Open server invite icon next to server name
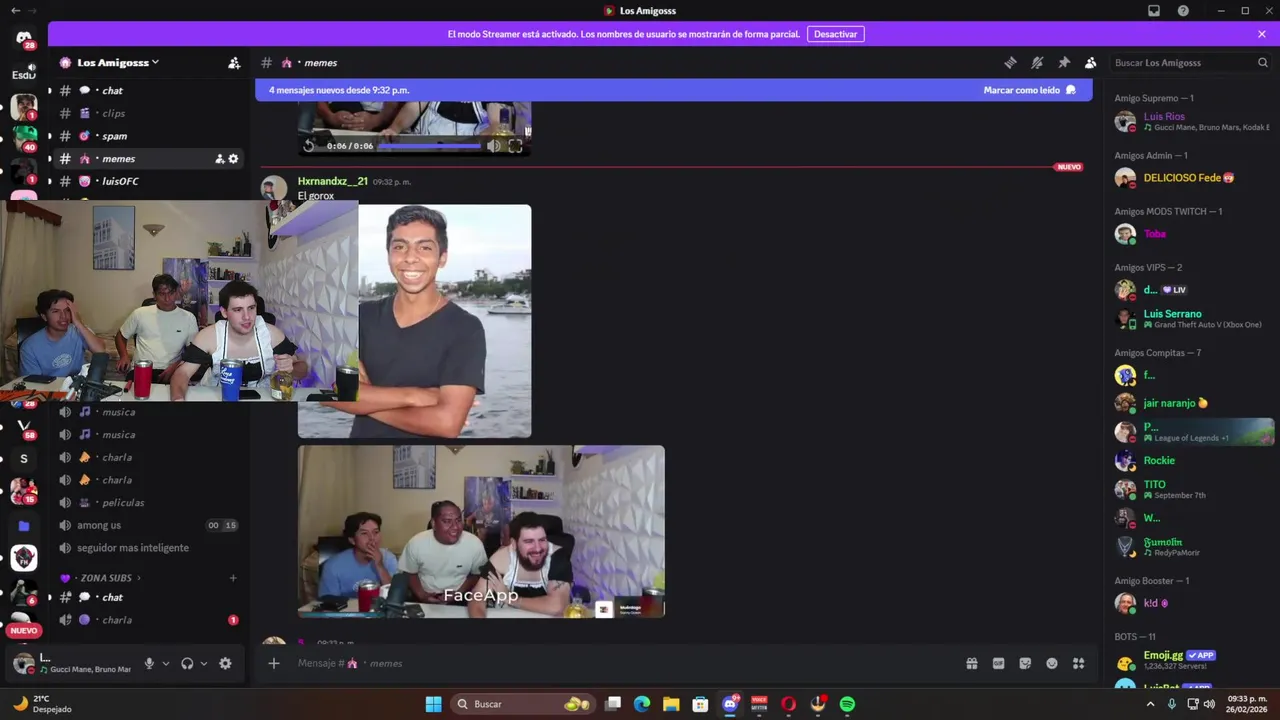The height and width of the screenshot is (720, 1280). tap(234, 62)
